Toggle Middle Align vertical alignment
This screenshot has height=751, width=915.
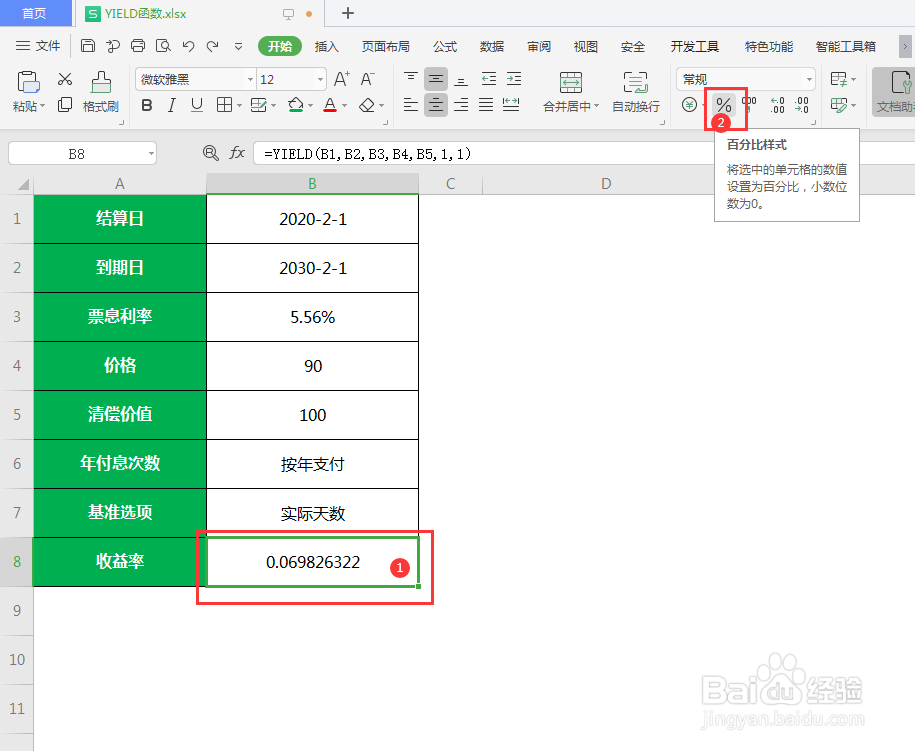coord(436,79)
